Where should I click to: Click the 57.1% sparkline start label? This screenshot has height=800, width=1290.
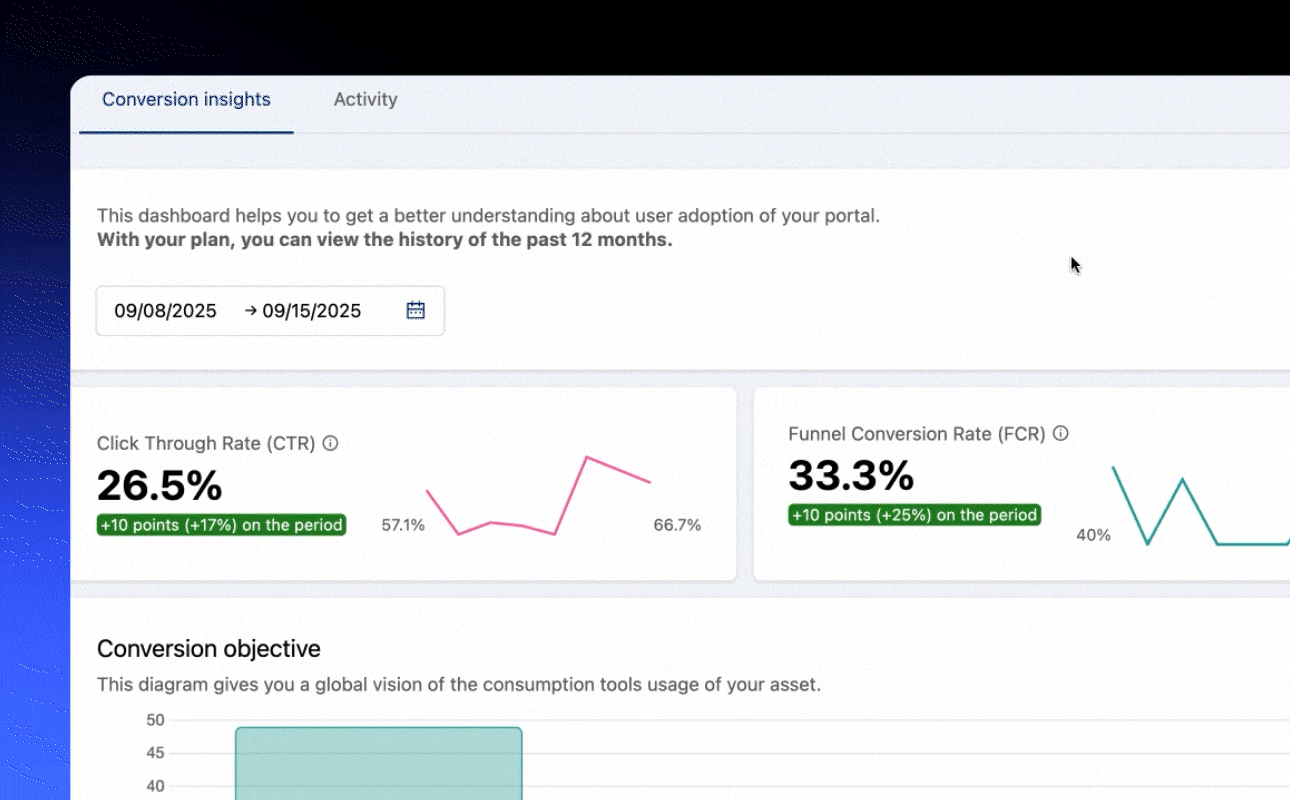click(403, 525)
